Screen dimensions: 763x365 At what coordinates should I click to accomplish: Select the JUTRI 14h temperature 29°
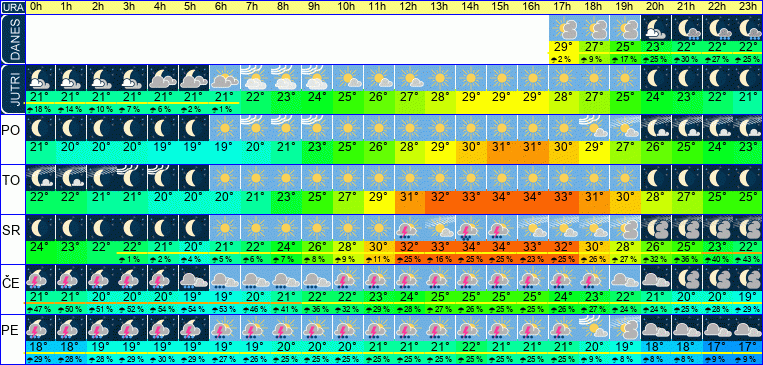471,97
